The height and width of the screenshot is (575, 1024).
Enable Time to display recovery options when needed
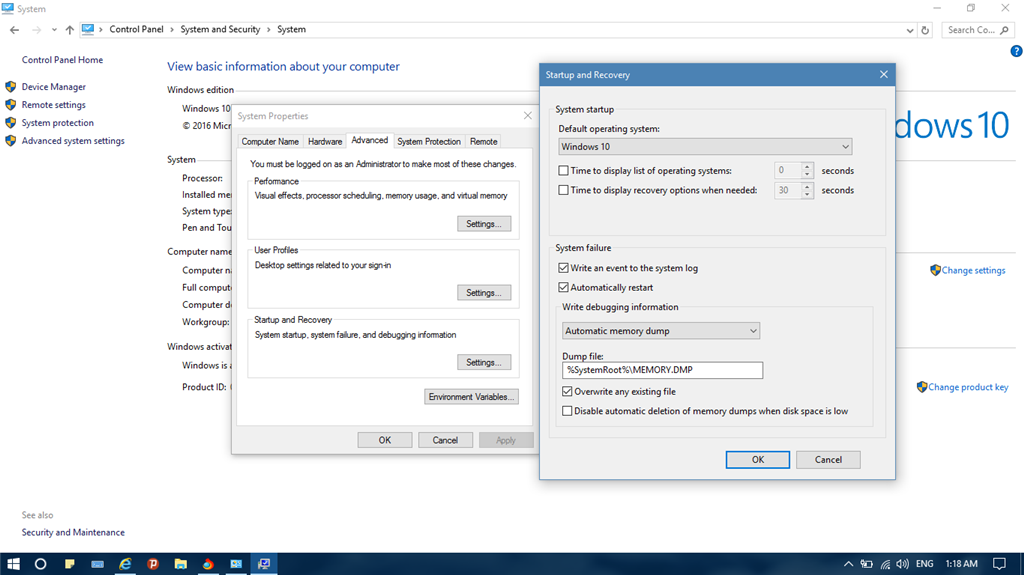(564, 190)
